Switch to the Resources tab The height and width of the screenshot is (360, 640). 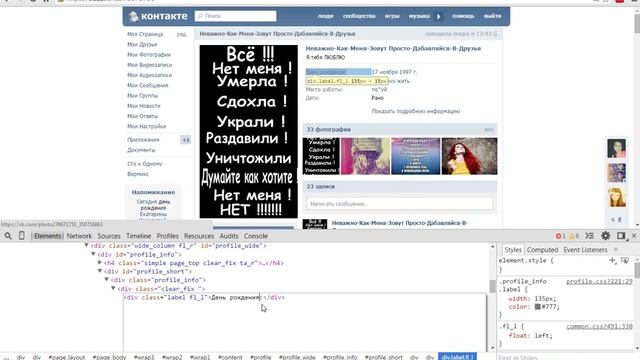point(199,236)
